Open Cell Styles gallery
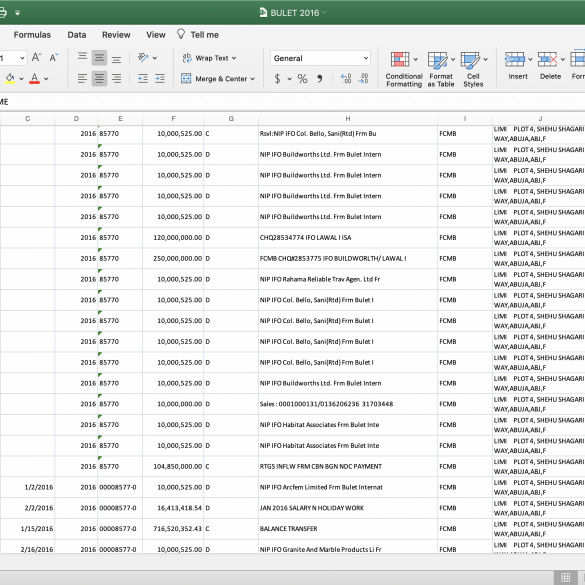The width and height of the screenshot is (585, 585). tap(473, 70)
